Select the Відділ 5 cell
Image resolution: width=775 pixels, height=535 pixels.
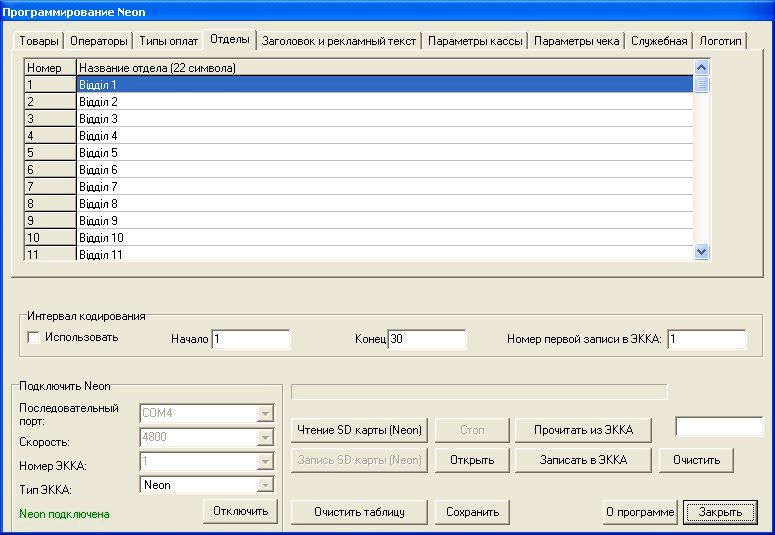[385, 153]
